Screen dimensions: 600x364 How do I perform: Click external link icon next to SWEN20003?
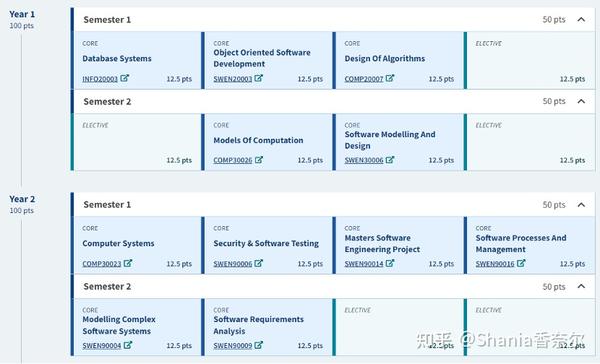[259, 78]
